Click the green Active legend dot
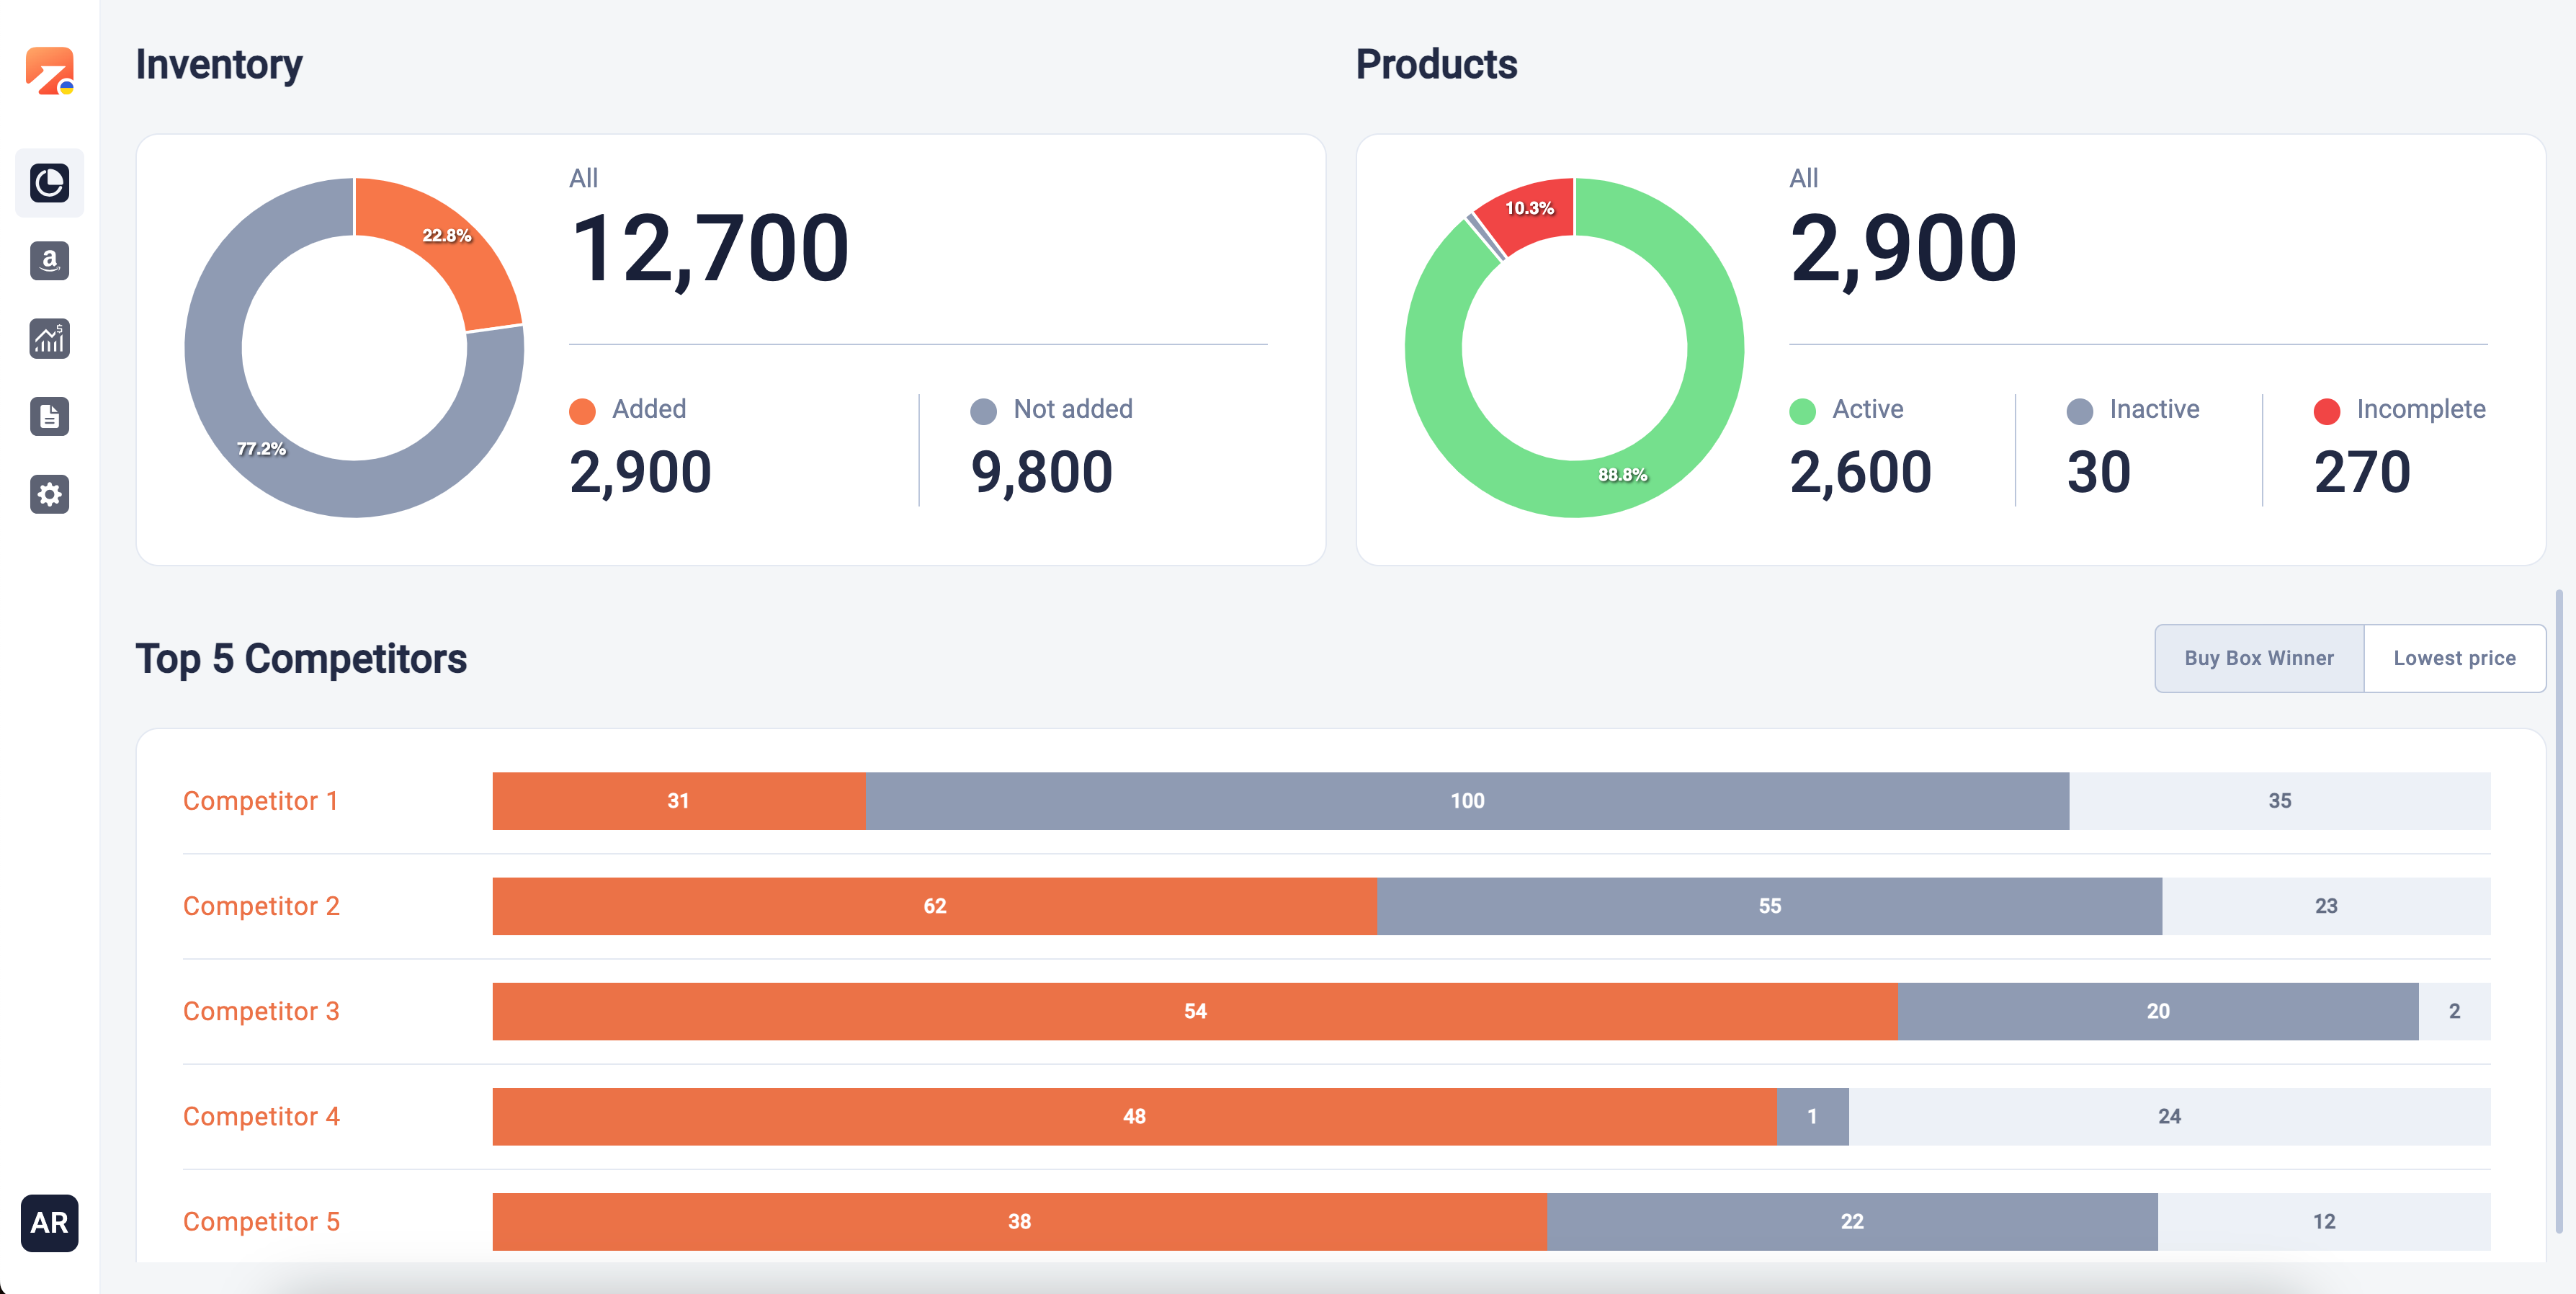 point(1802,411)
